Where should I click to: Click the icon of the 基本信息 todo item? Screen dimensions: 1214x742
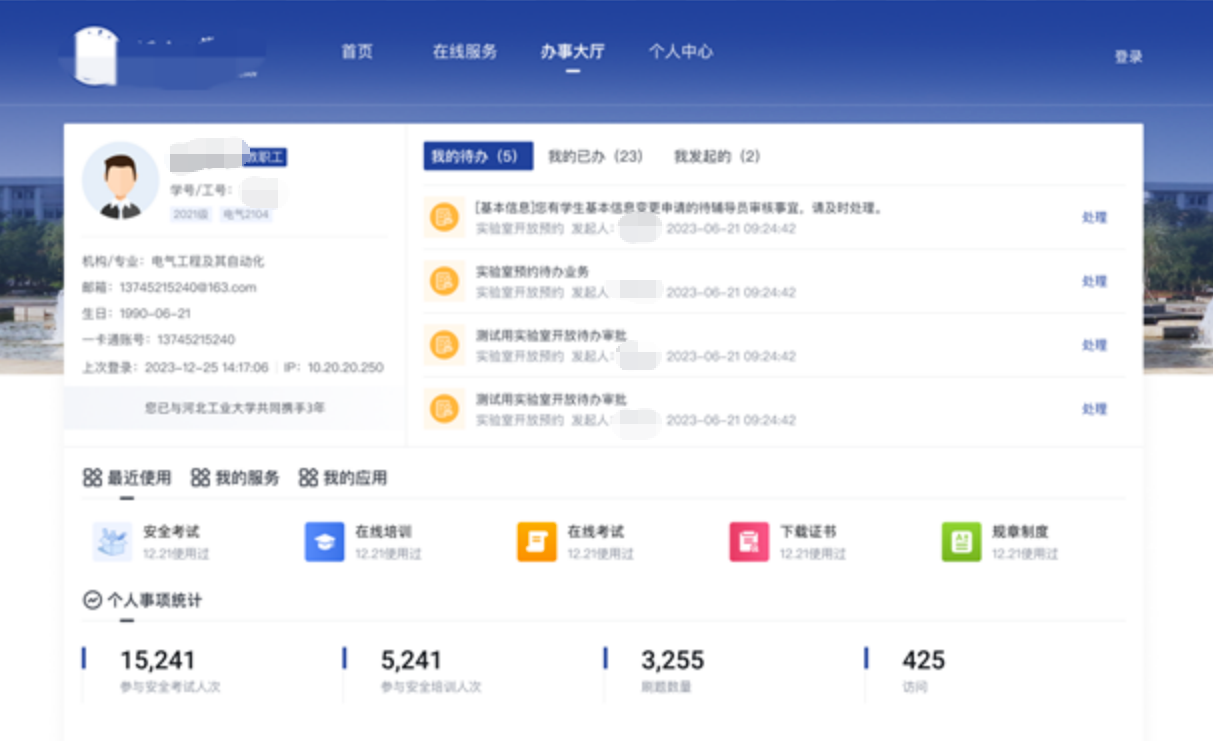(x=443, y=218)
